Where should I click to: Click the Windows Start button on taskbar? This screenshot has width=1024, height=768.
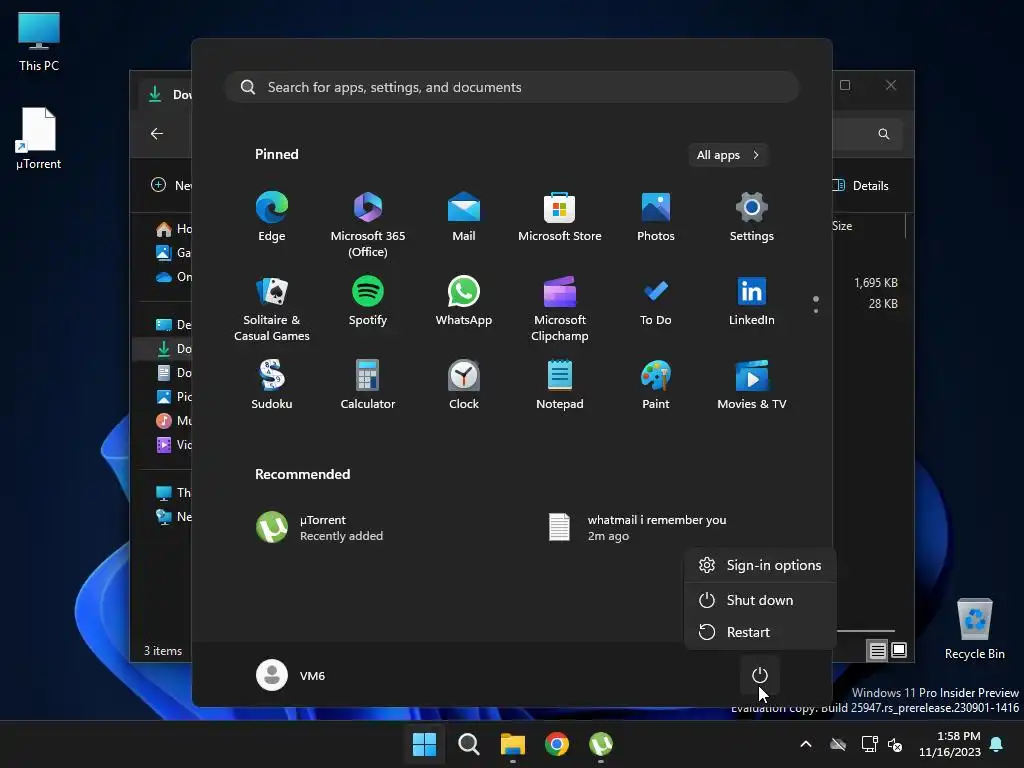[x=424, y=744]
